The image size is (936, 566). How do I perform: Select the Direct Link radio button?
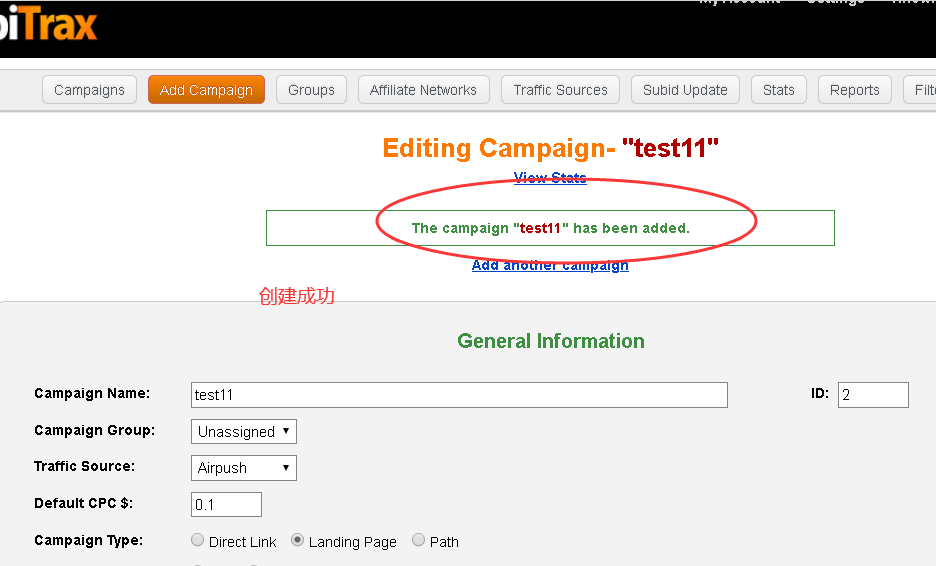[197, 540]
